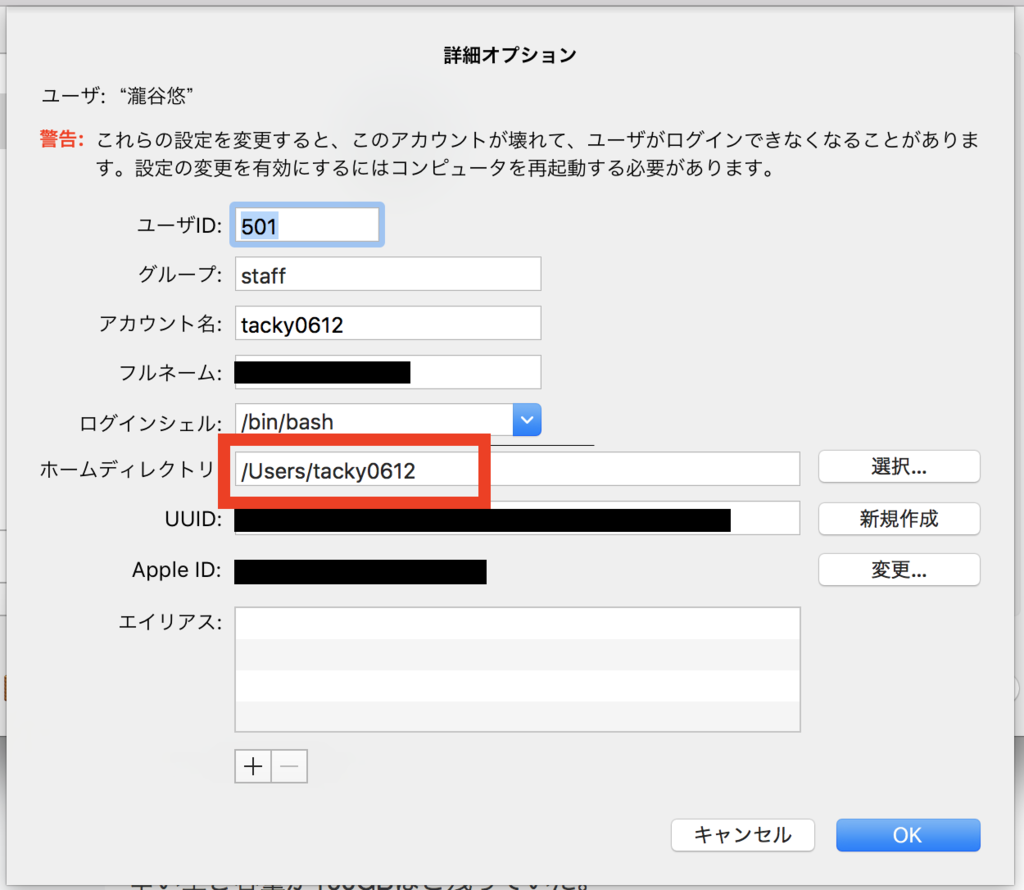1024x890 pixels.
Task: Open the login shell /bin/bash dropdown
Action: click(527, 420)
